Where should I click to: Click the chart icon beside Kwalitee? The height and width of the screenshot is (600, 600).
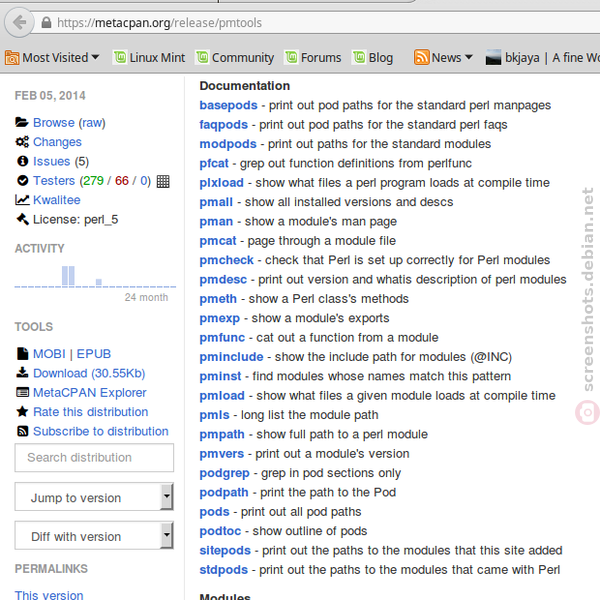(22, 200)
